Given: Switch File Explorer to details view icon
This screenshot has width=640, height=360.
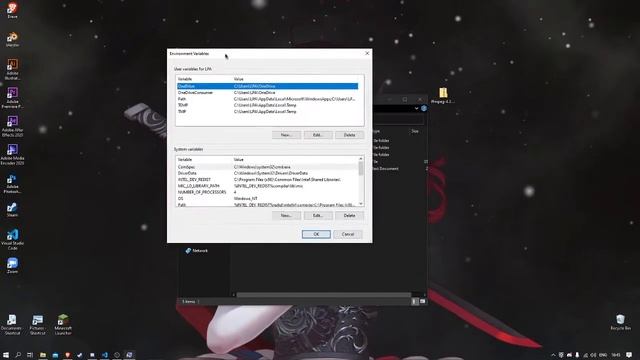Looking at the screenshot, I should 415,302.
